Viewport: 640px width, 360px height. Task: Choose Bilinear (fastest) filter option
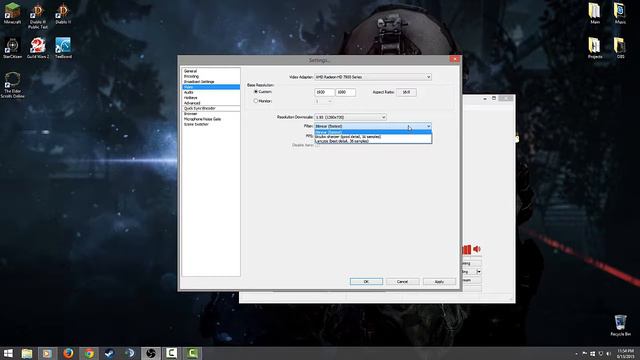point(373,132)
